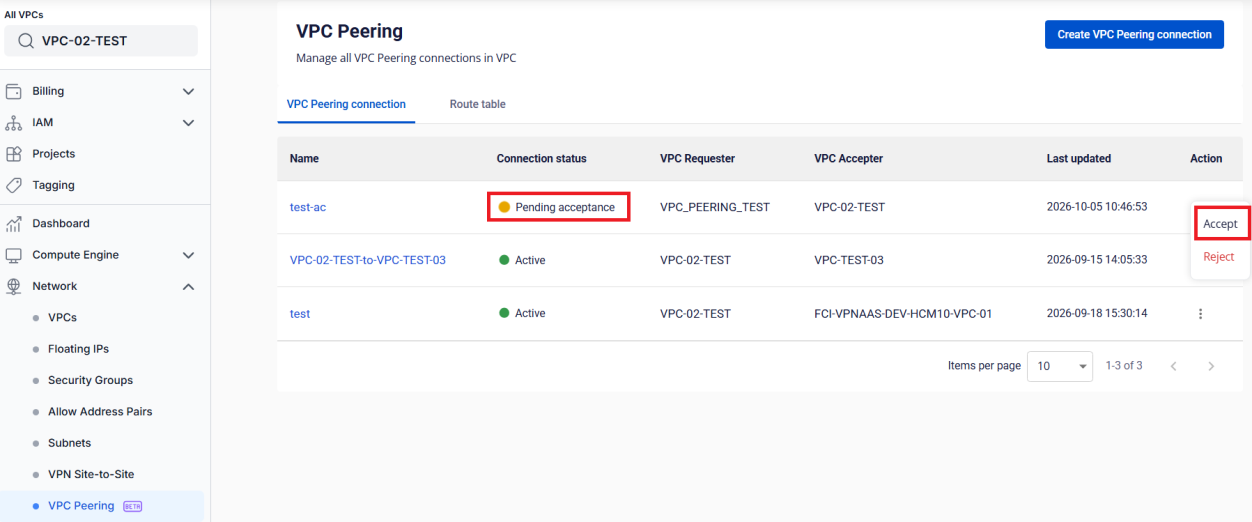Click the Dashboard chart icon

(14, 224)
